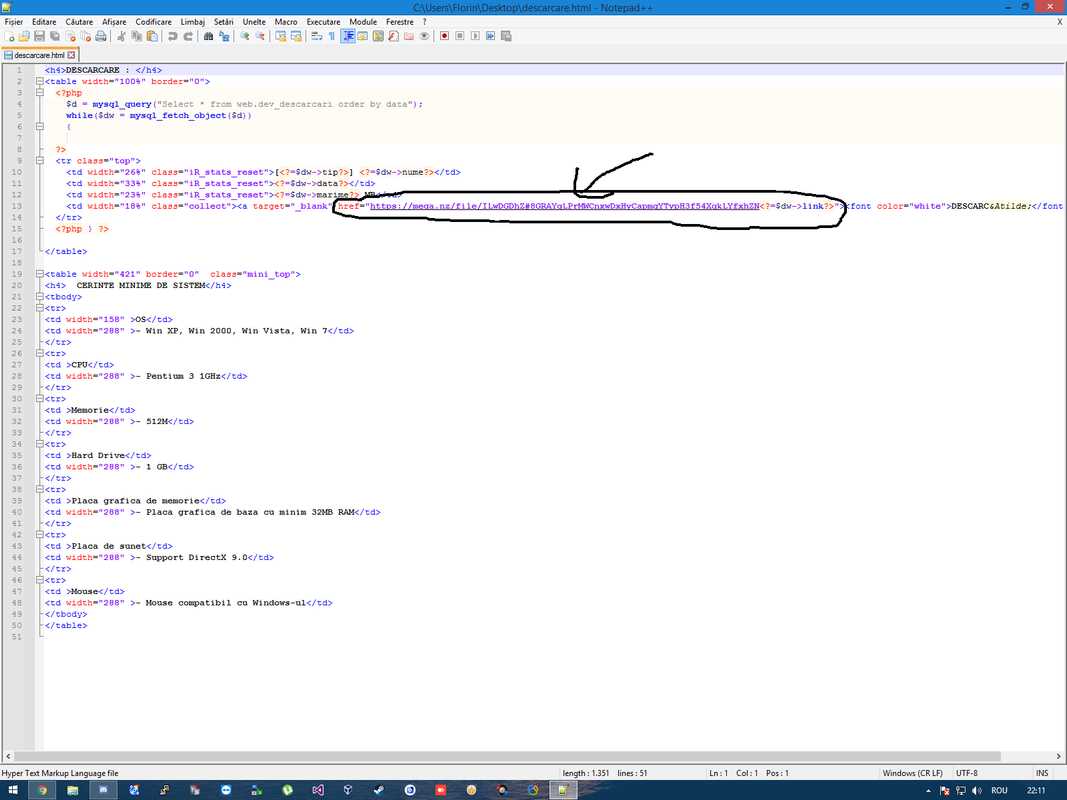Screen dimensions: 1067x800
Task: Open the Windows Start menu
Action: (x=13, y=790)
